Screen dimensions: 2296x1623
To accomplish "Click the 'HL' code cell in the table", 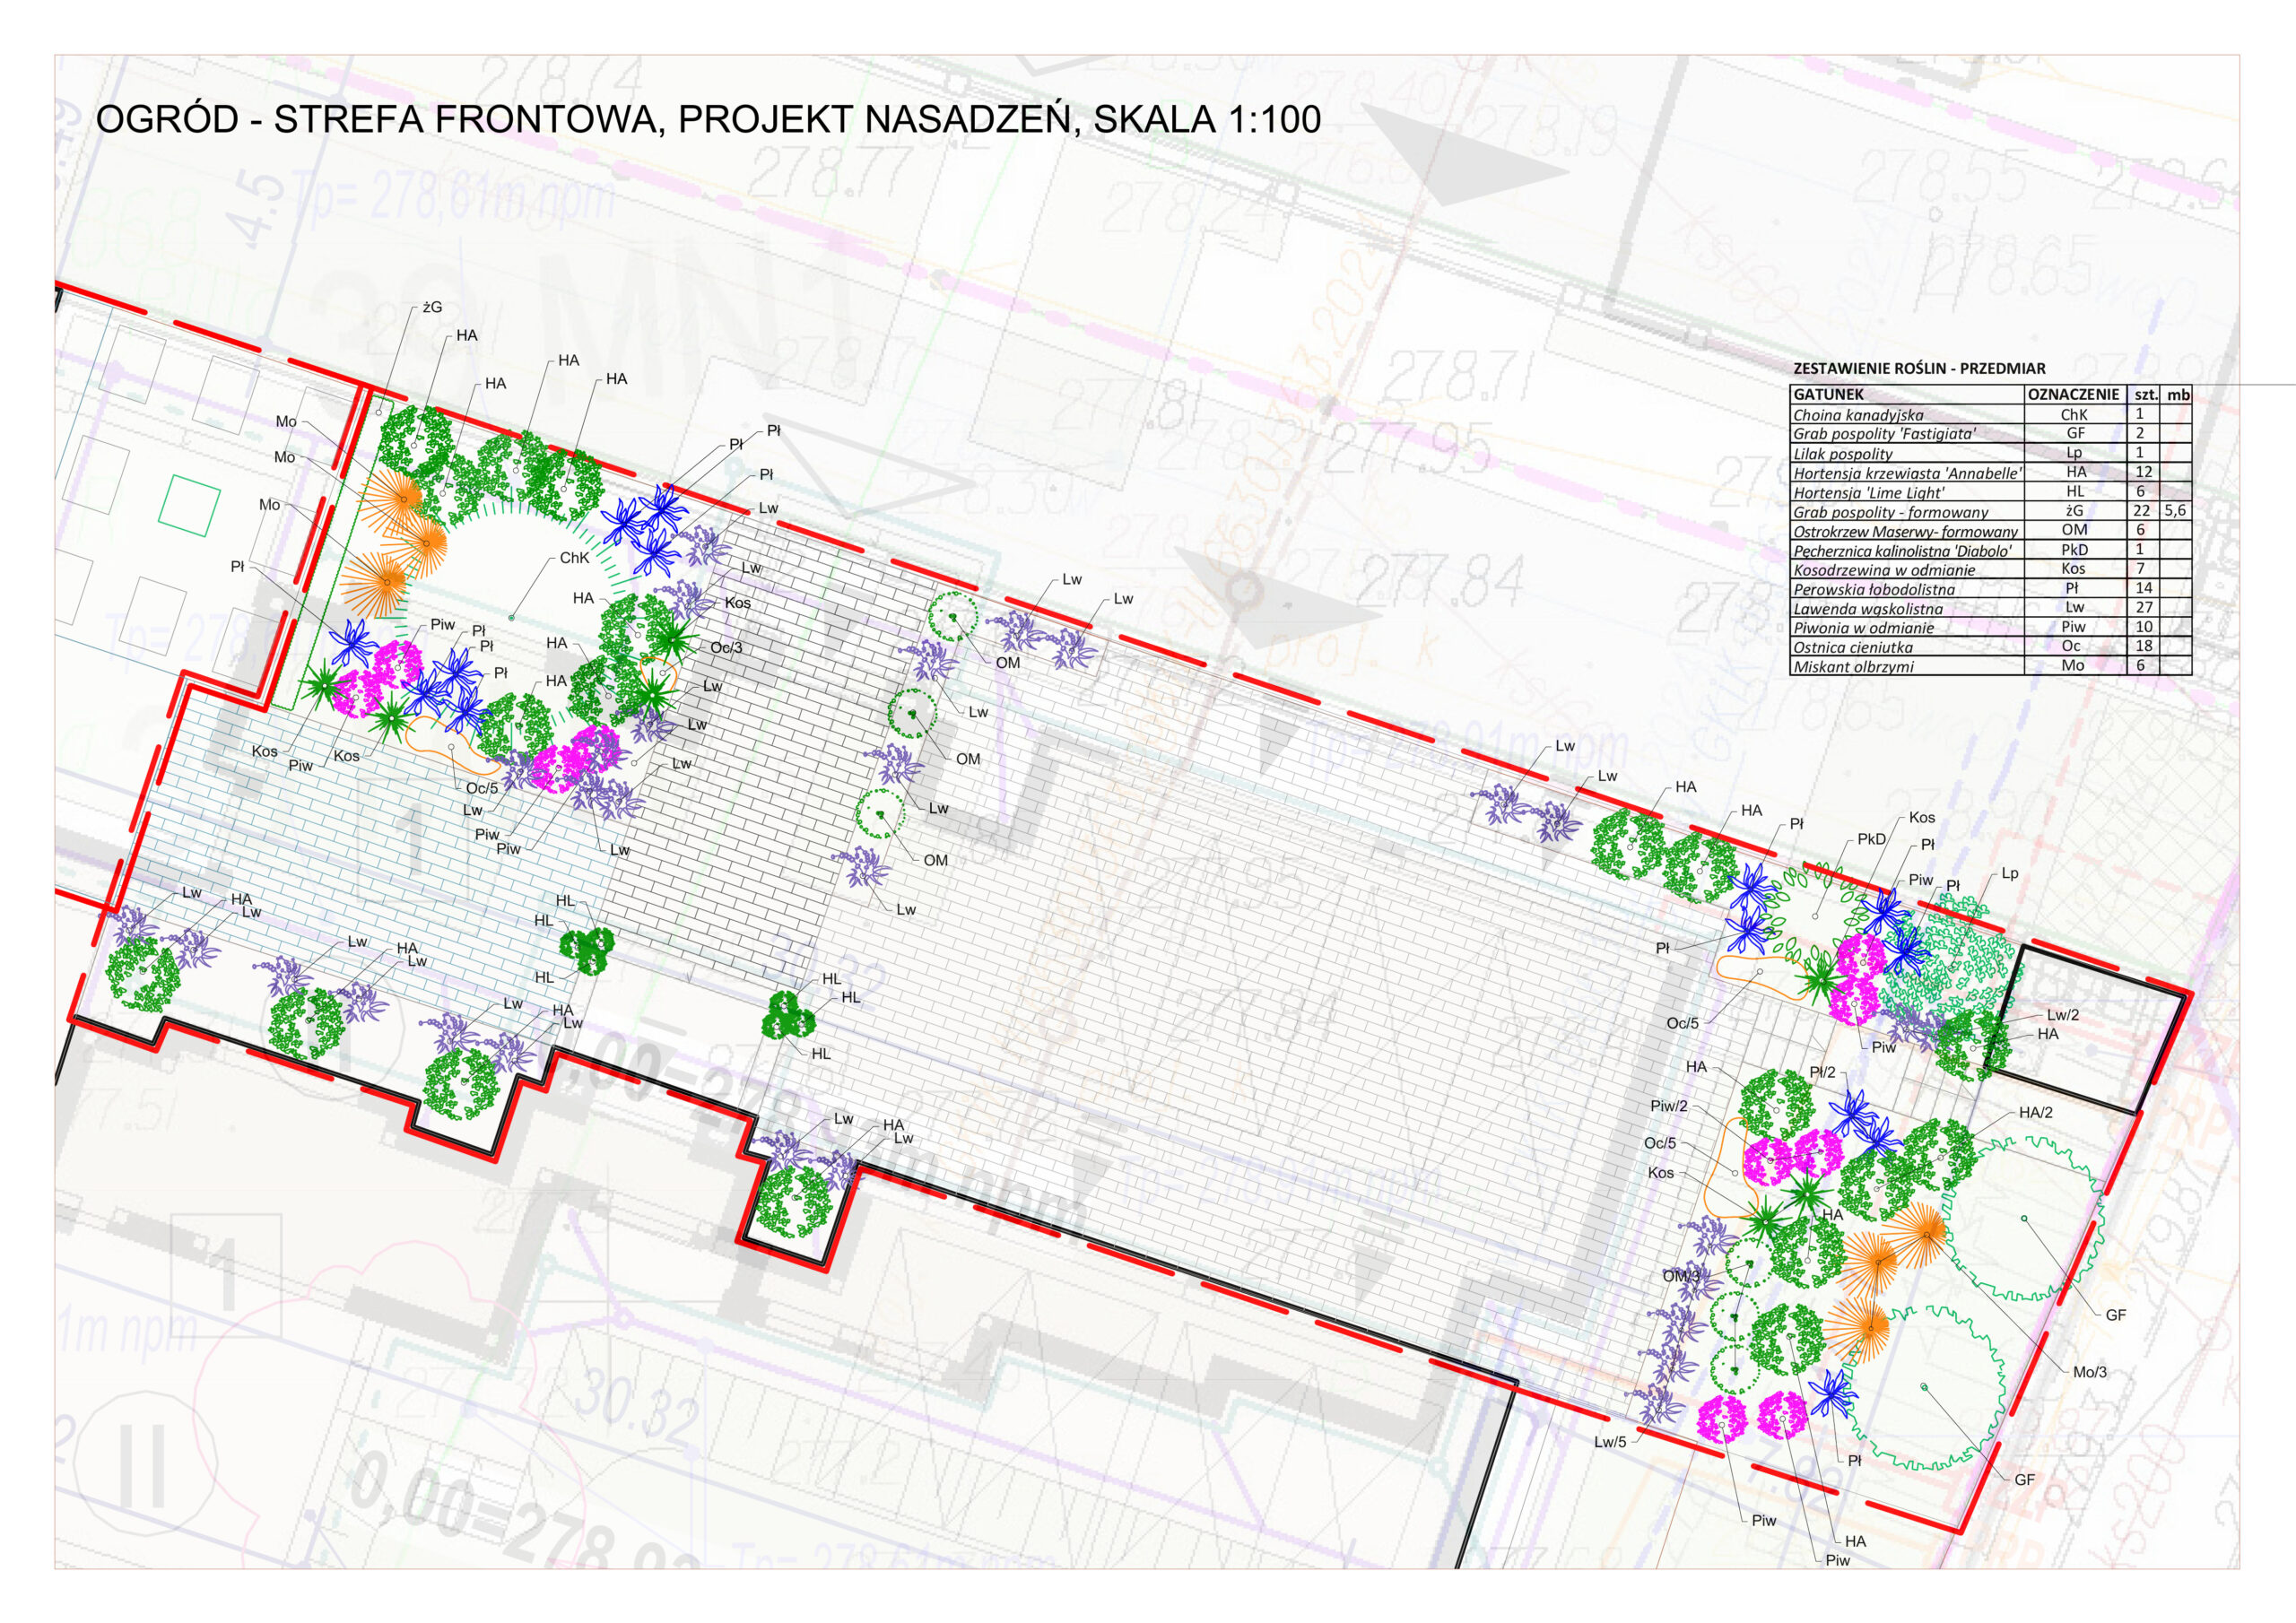I will pyautogui.click(x=2075, y=491).
